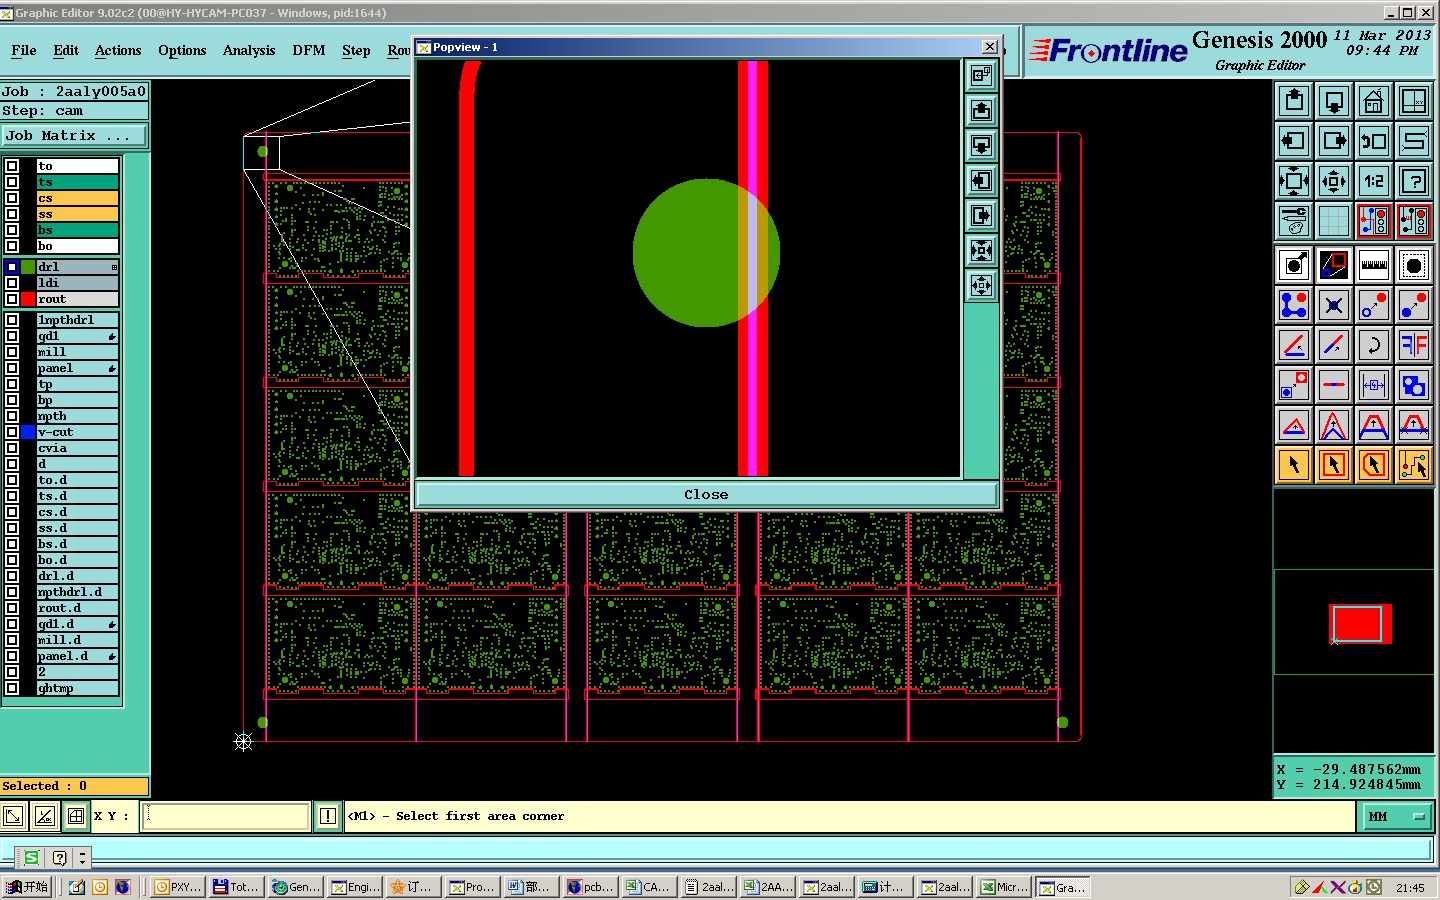Viewport: 1440px width, 900px height.
Task: Select the rectangle area select tool
Action: [x=1334, y=465]
